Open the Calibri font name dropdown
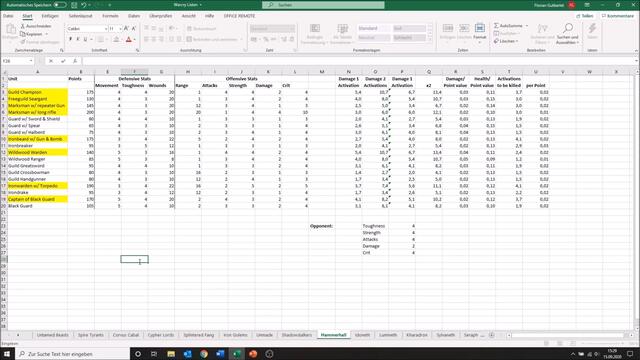 click(106, 29)
